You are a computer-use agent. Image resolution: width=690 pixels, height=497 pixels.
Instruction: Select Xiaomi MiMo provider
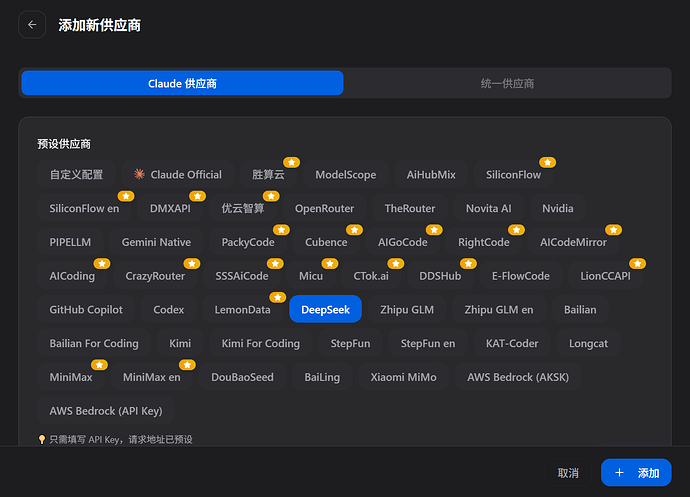coord(404,377)
